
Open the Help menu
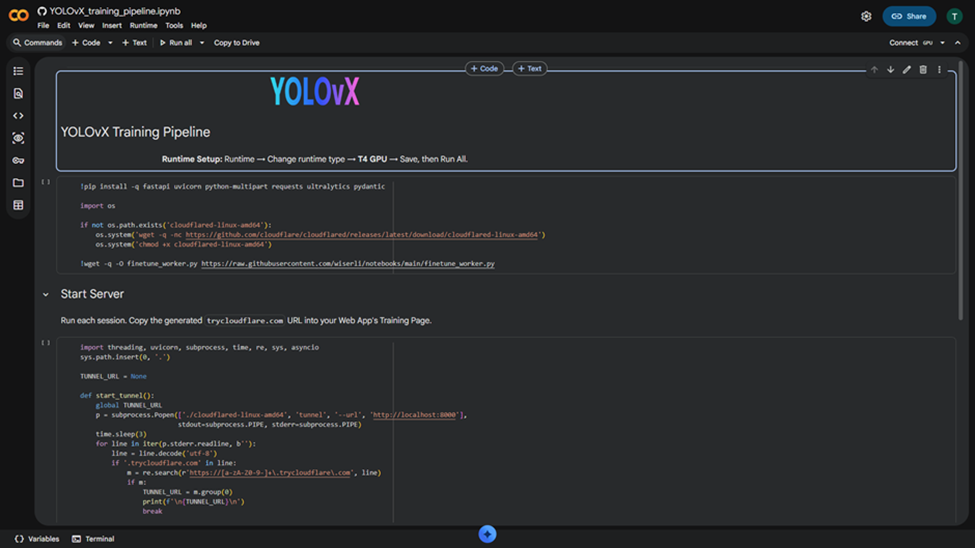pyautogui.click(x=198, y=26)
